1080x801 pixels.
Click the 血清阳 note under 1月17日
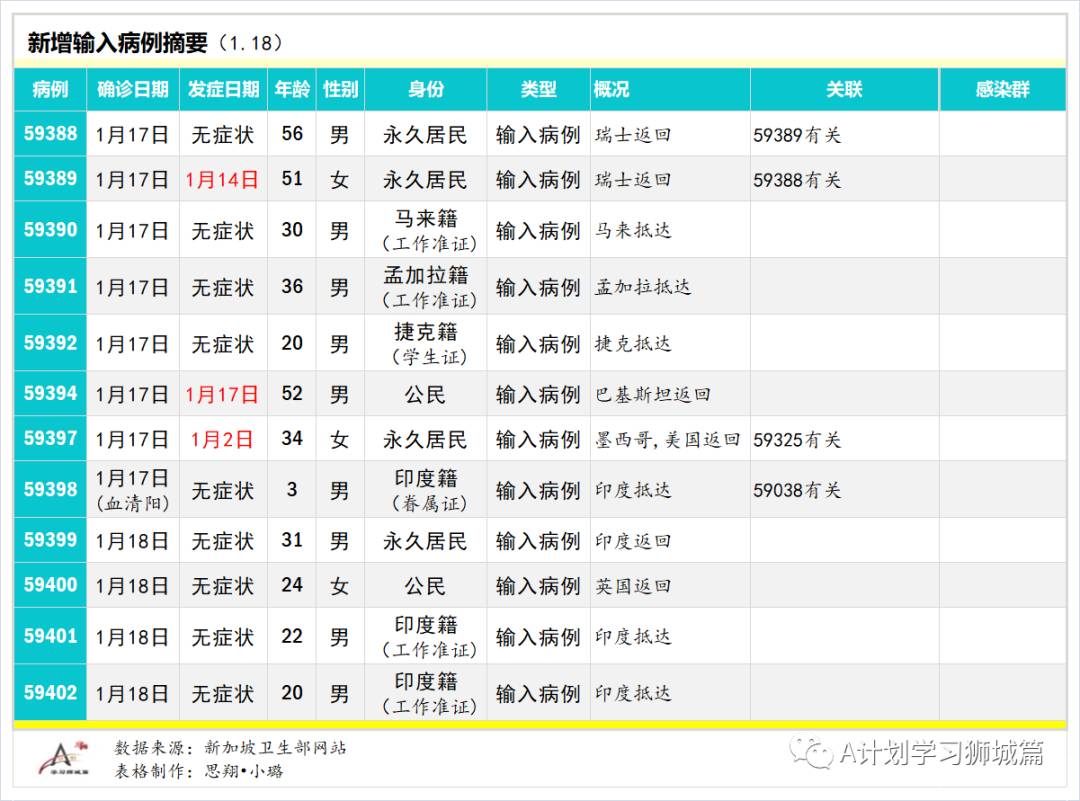(133, 501)
